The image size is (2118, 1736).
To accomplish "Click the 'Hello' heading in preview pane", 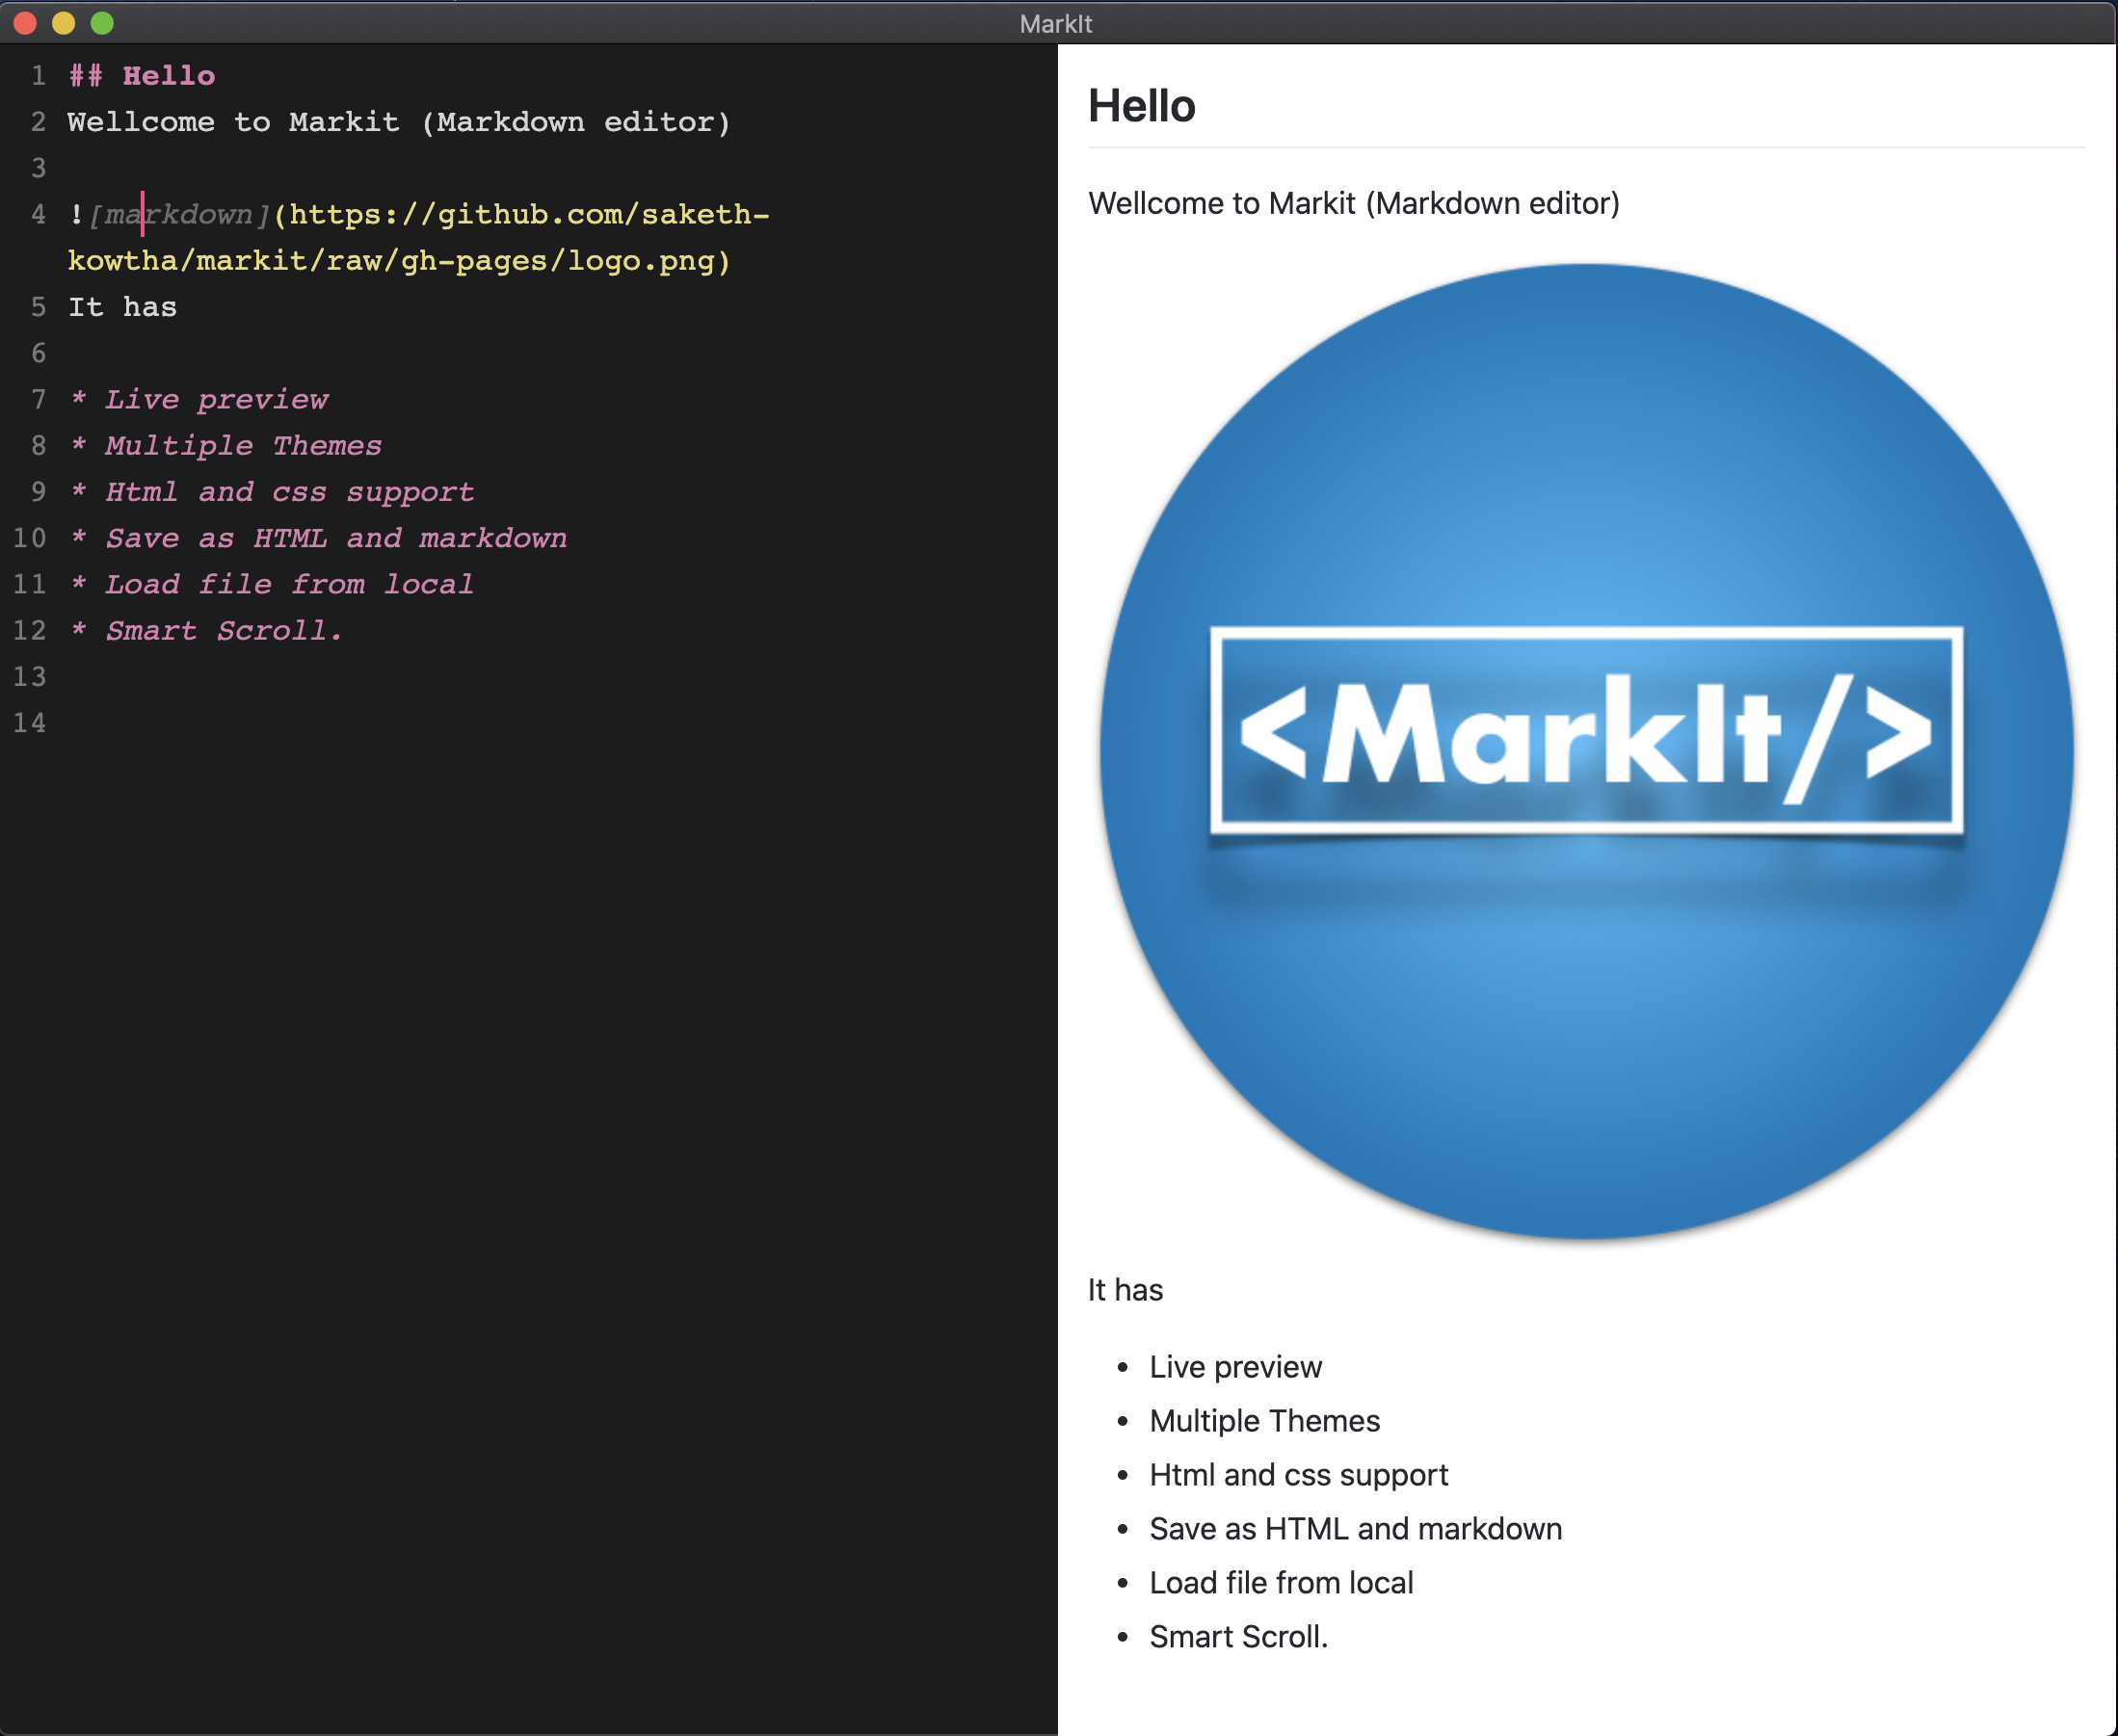I will coord(1141,106).
